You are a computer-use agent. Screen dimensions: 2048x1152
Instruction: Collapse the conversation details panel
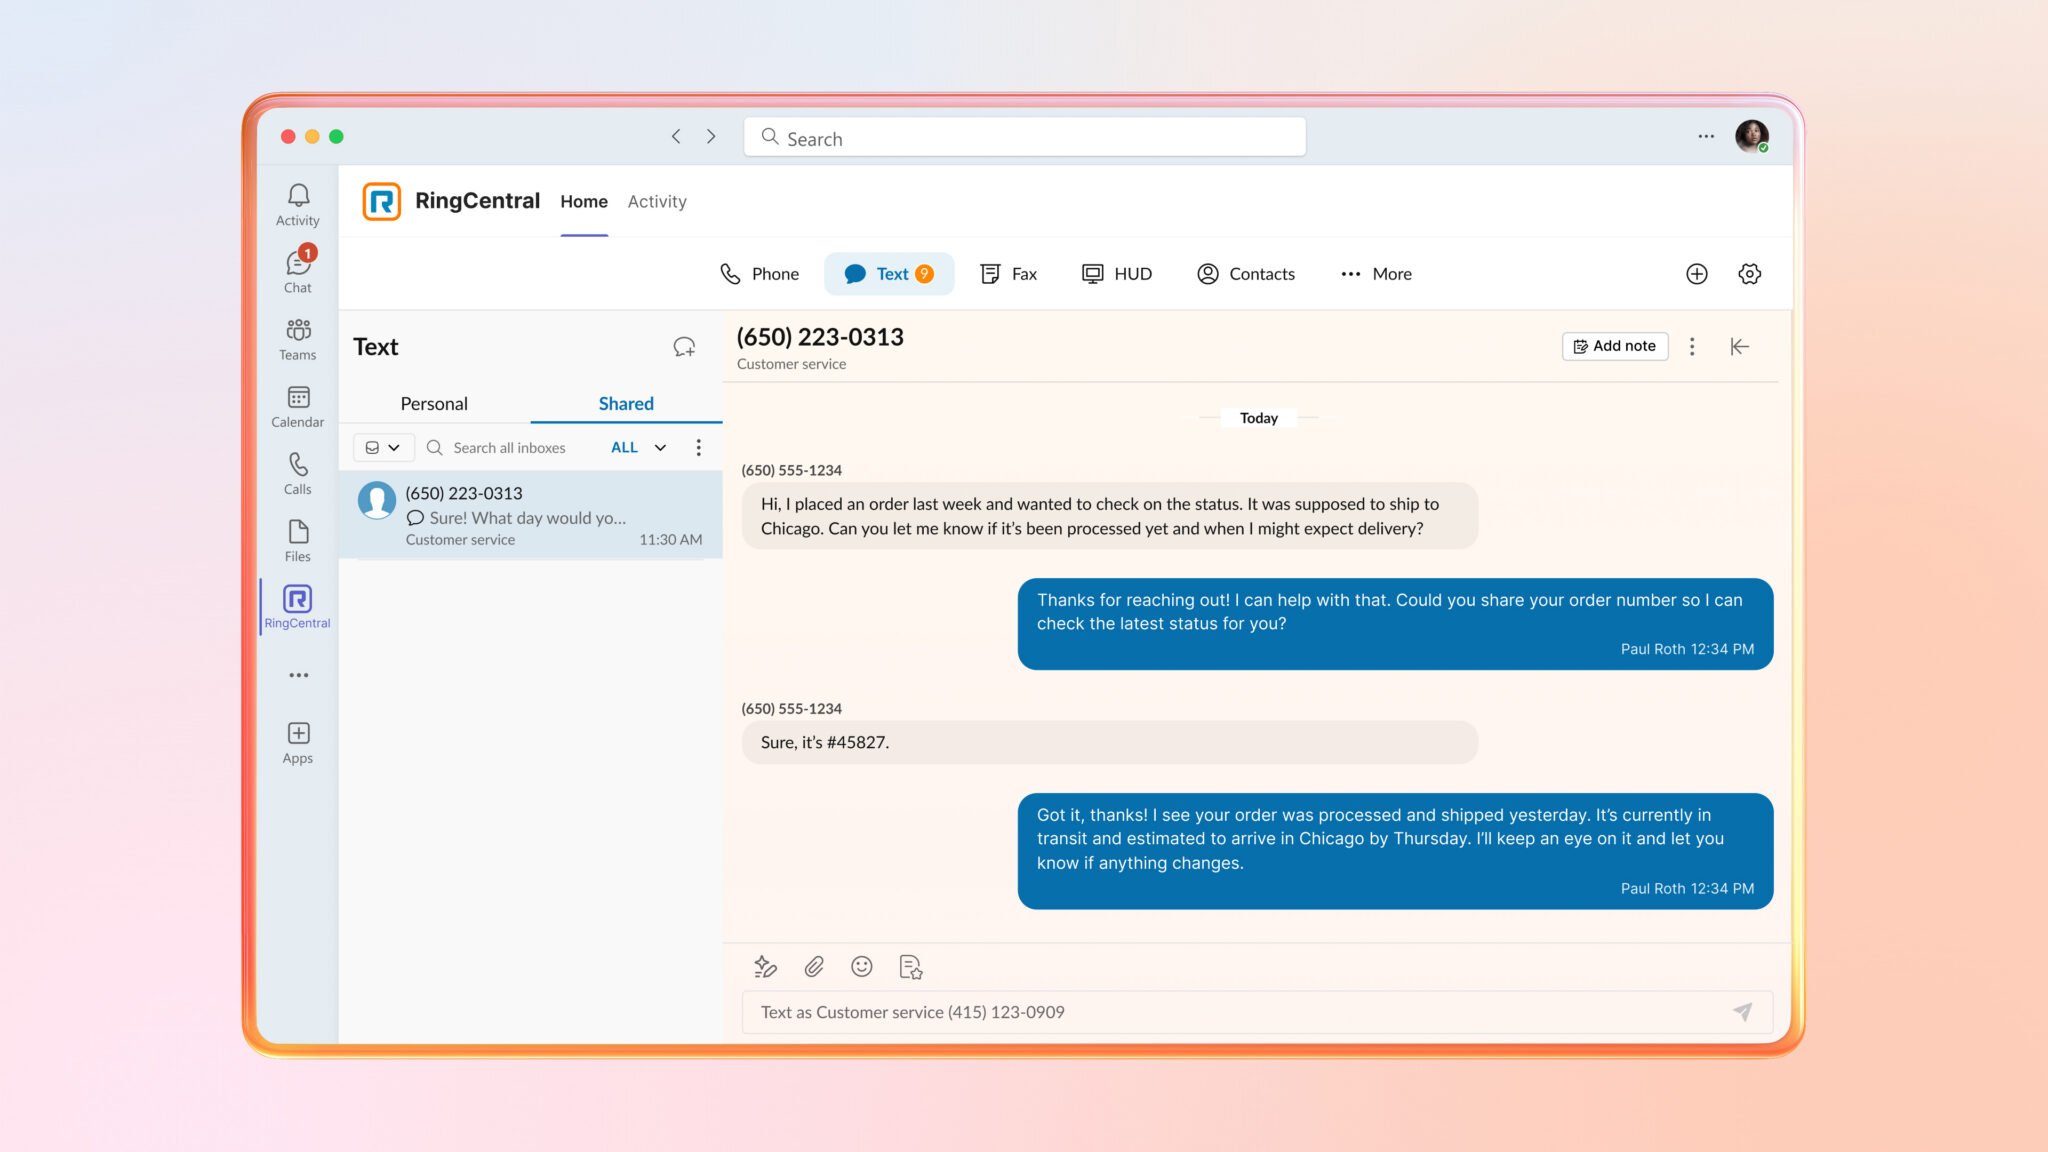(1740, 346)
